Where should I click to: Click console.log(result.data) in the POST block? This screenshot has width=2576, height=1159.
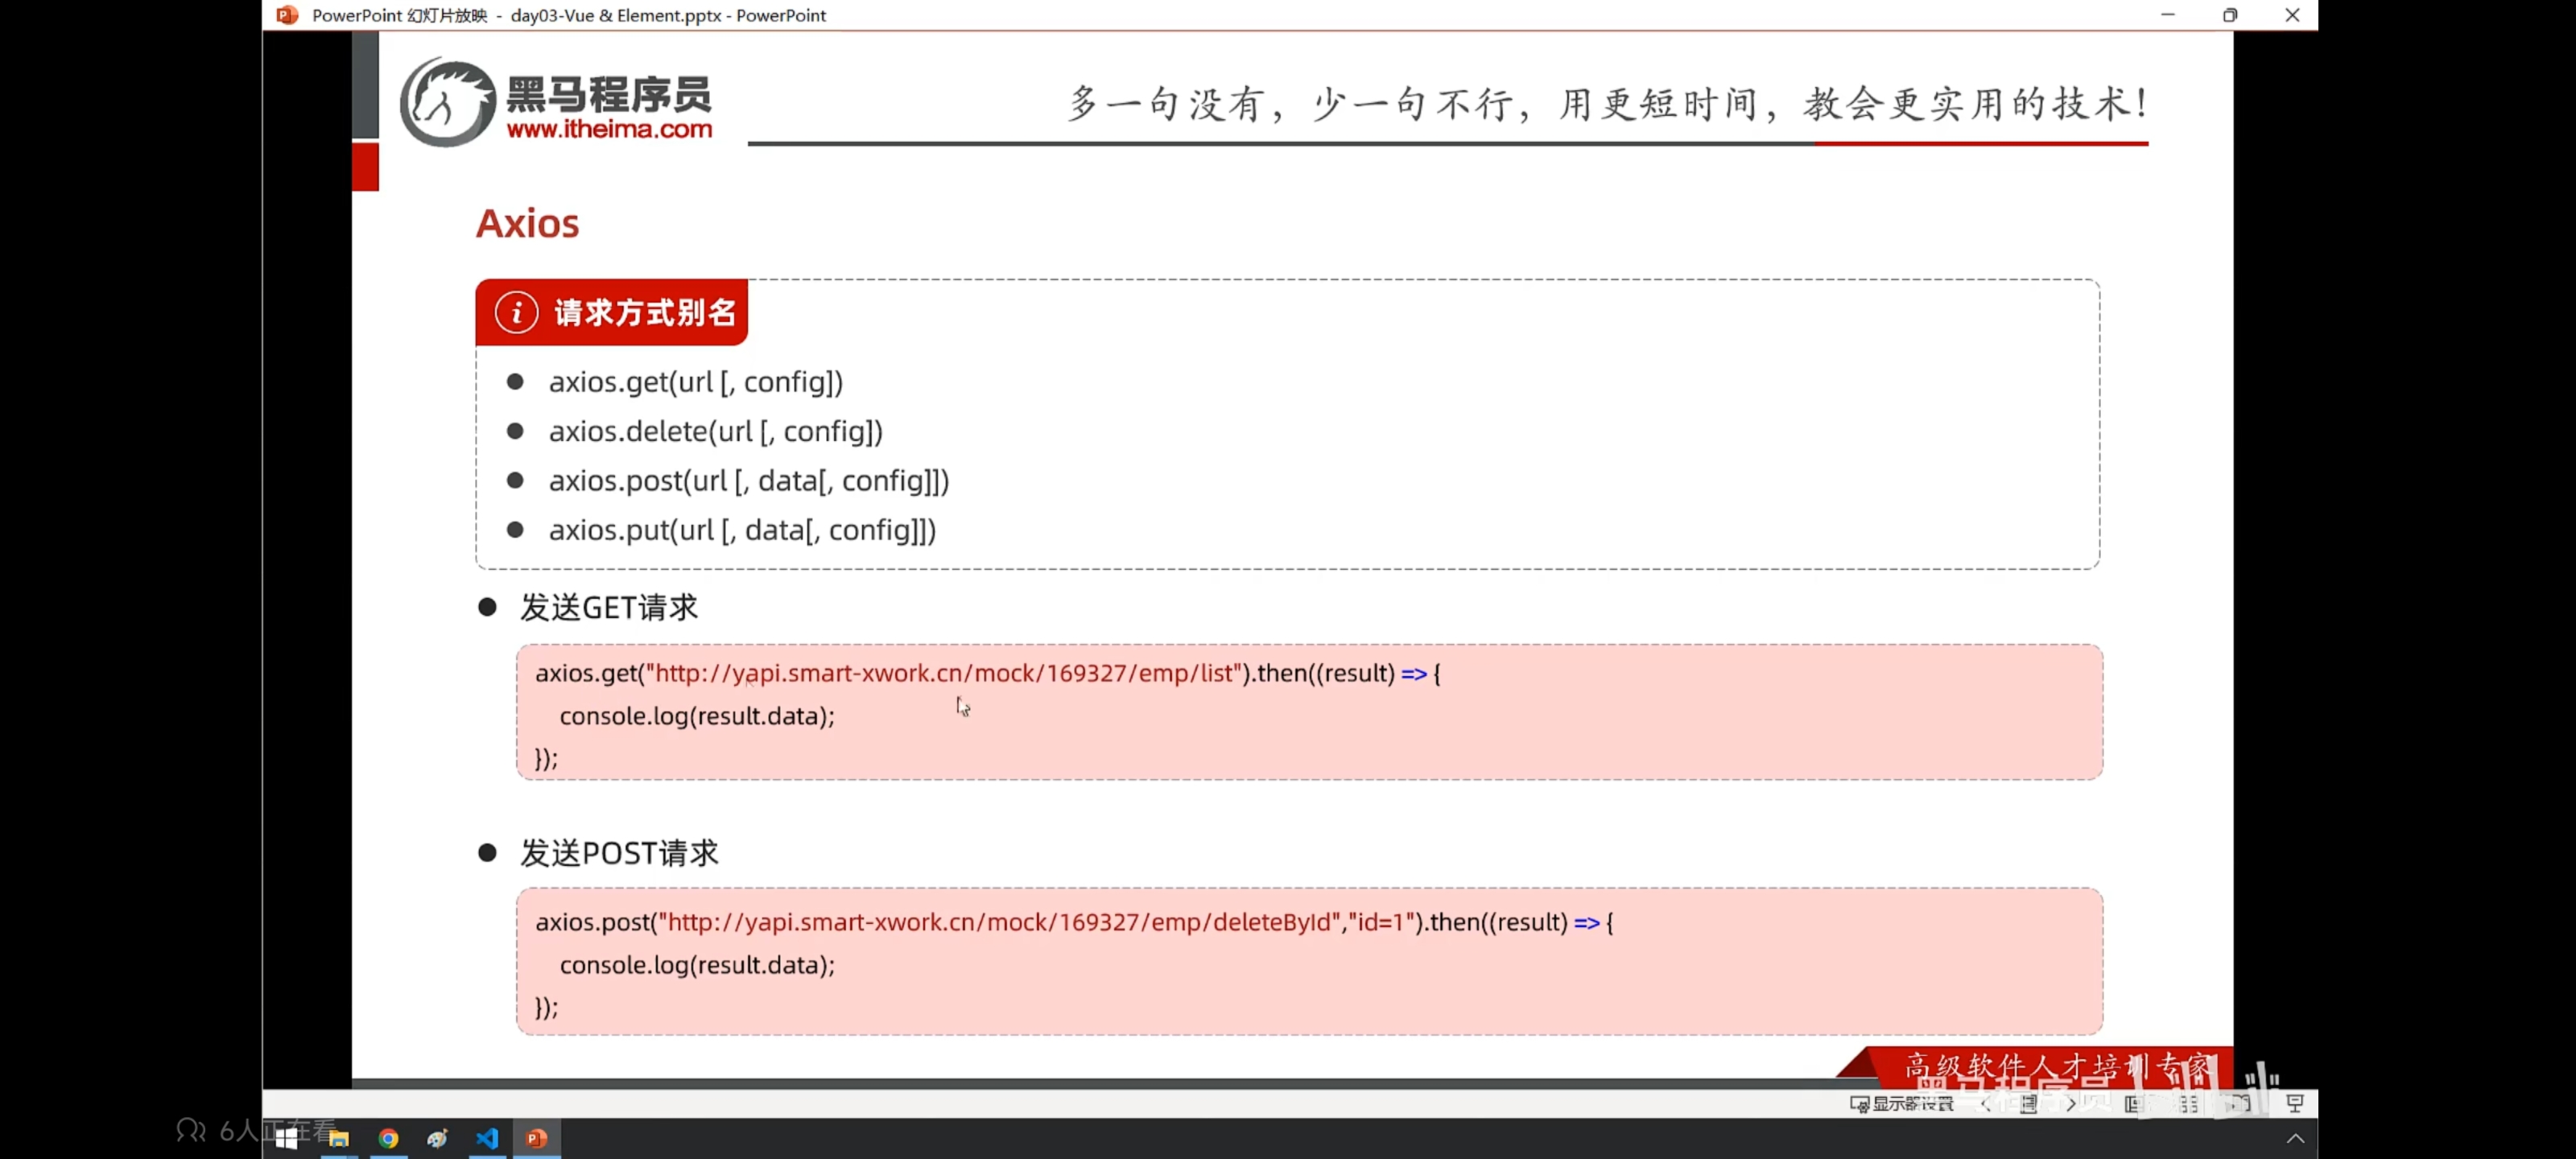pyautogui.click(x=697, y=965)
